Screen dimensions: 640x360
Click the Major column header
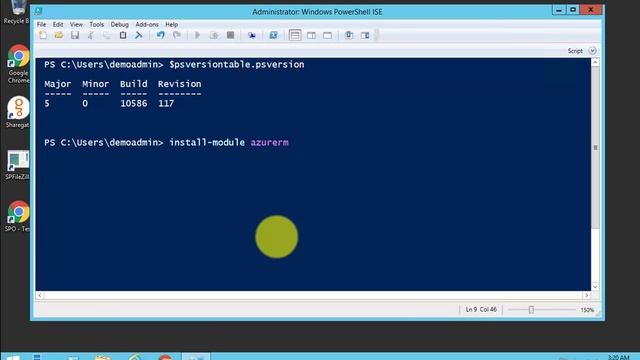coord(58,84)
